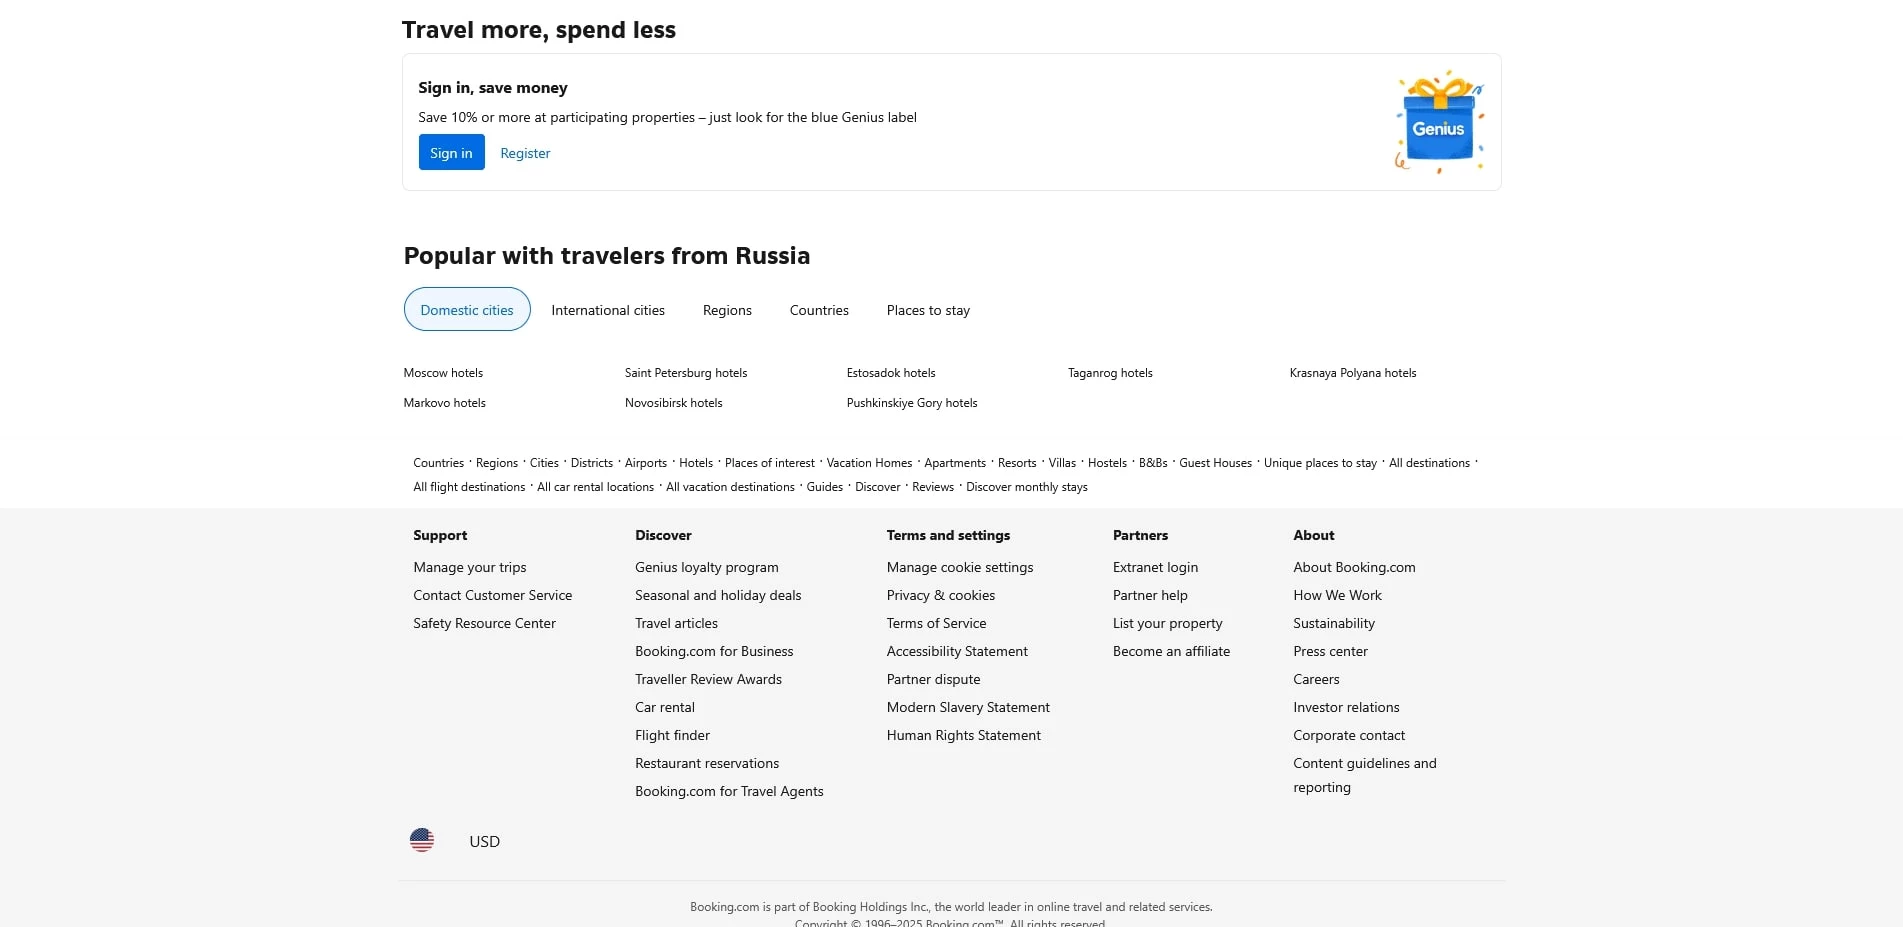Open the USD currency selector
The width and height of the screenshot is (1903, 927).
[484, 842]
